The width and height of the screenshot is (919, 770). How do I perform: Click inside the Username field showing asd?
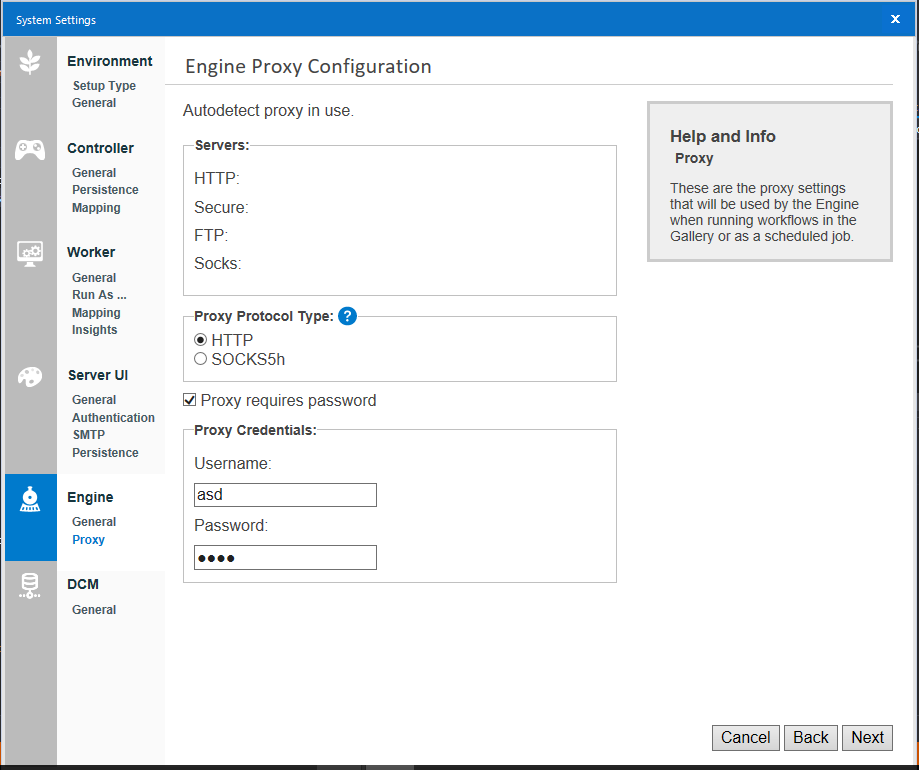(285, 495)
